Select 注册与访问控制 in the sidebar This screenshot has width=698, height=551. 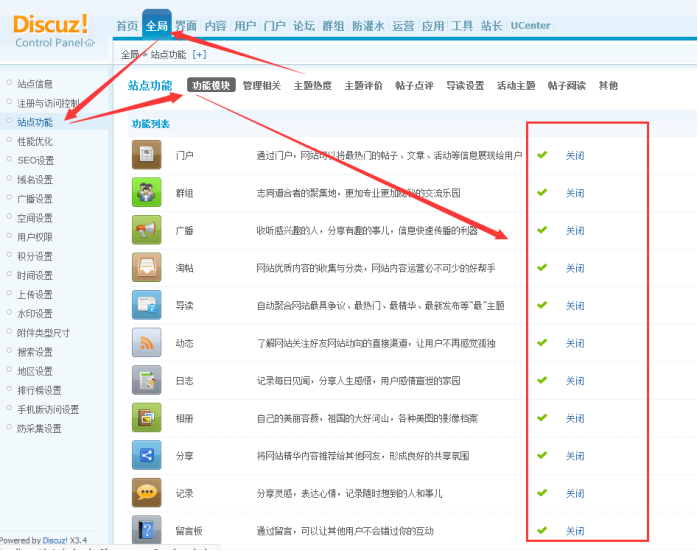(x=48, y=103)
